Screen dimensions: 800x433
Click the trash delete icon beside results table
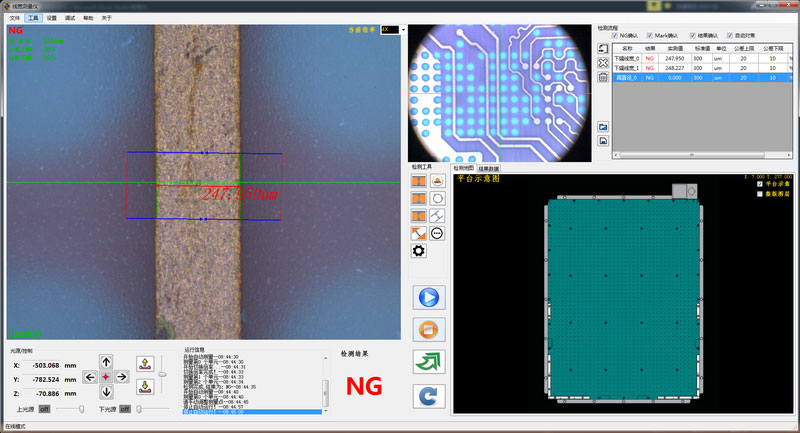603,77
